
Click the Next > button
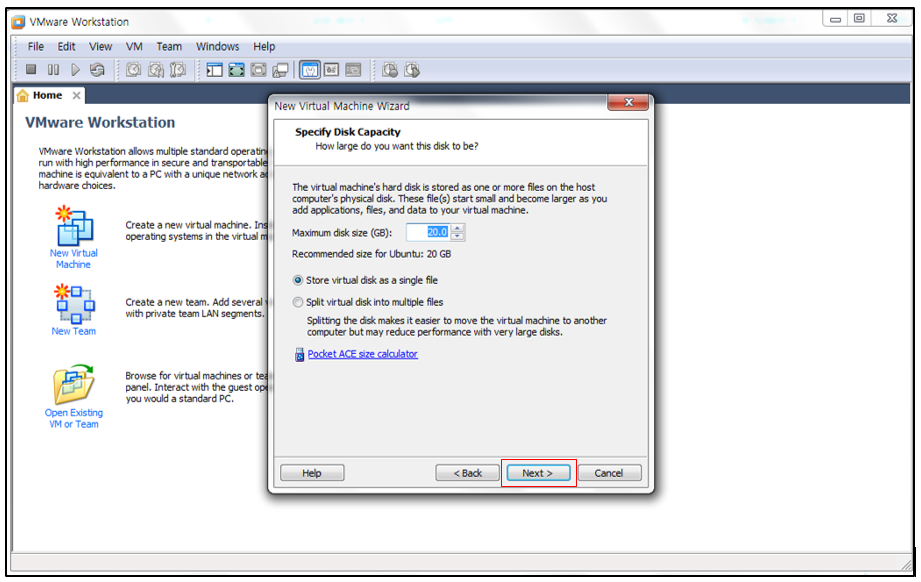pos(538,473)
